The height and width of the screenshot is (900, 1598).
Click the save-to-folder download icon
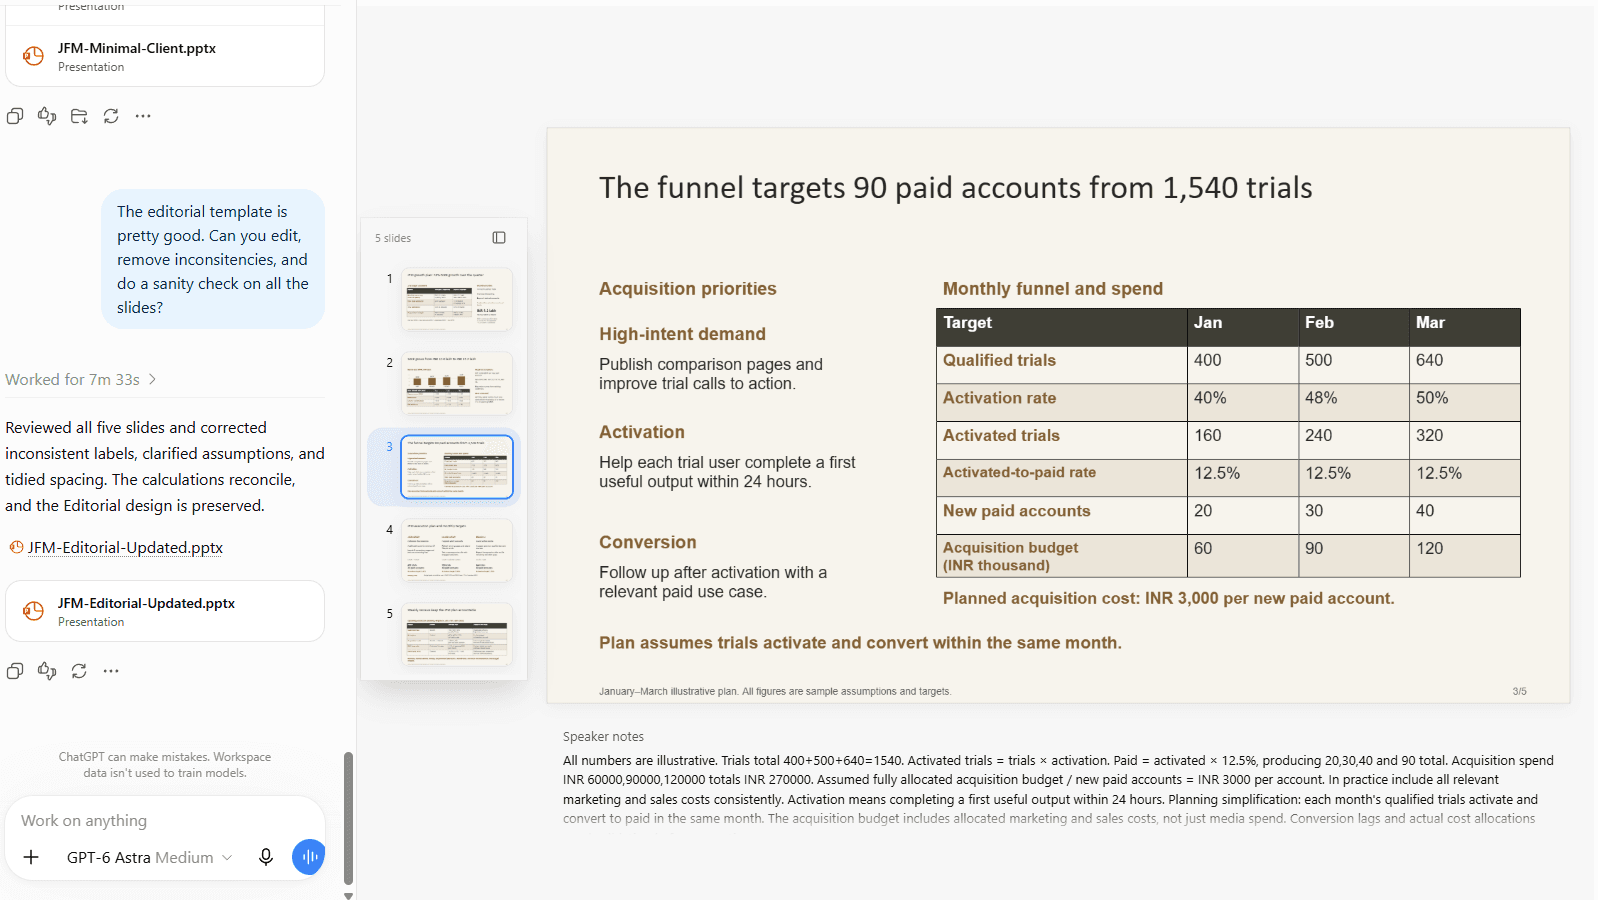coord(79,116)
